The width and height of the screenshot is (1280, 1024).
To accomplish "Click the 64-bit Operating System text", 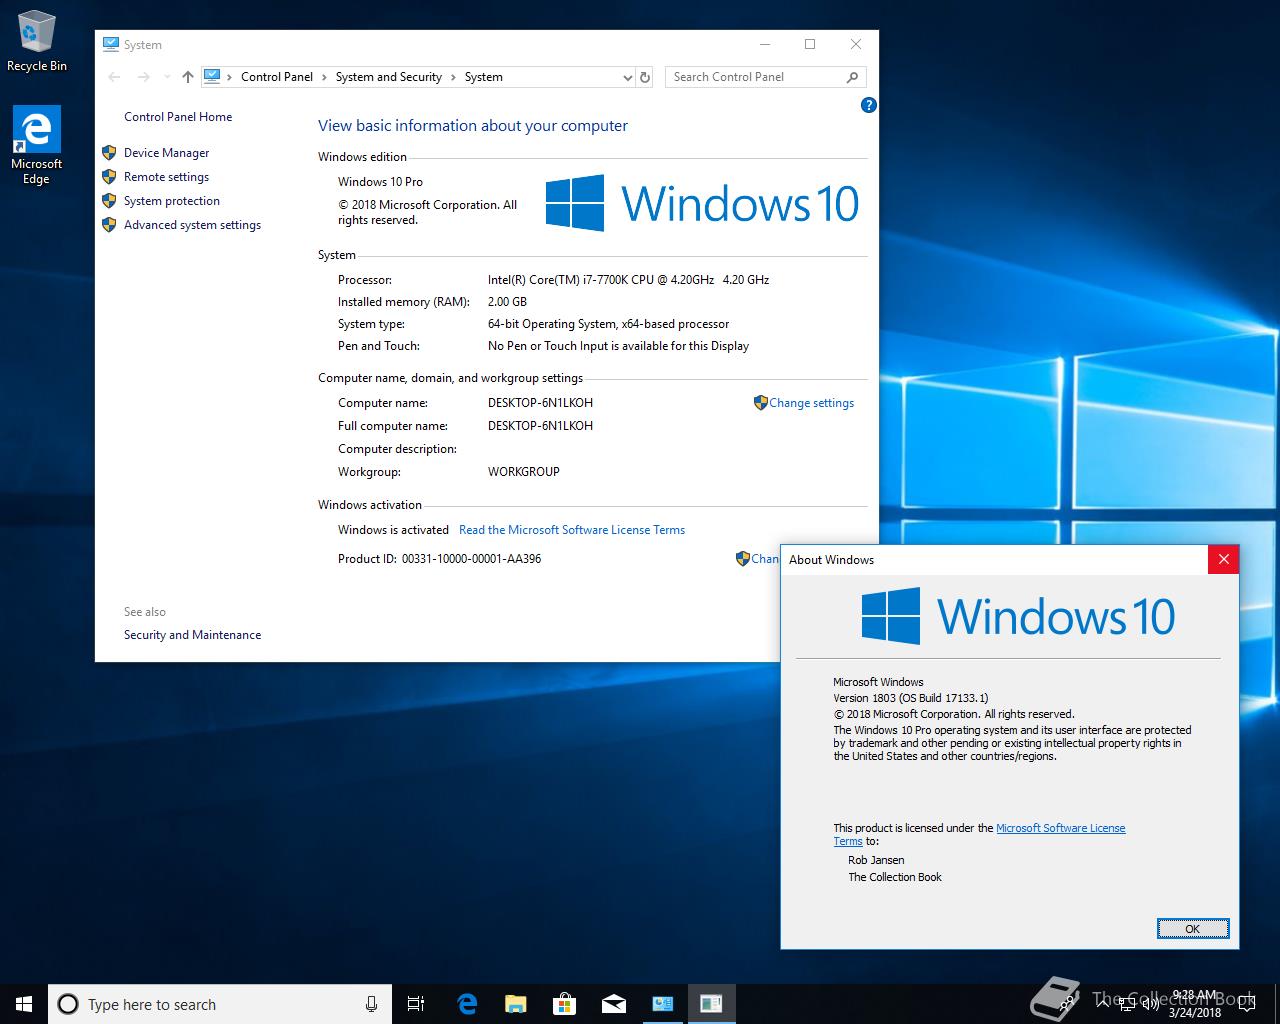I will point(608,324).
